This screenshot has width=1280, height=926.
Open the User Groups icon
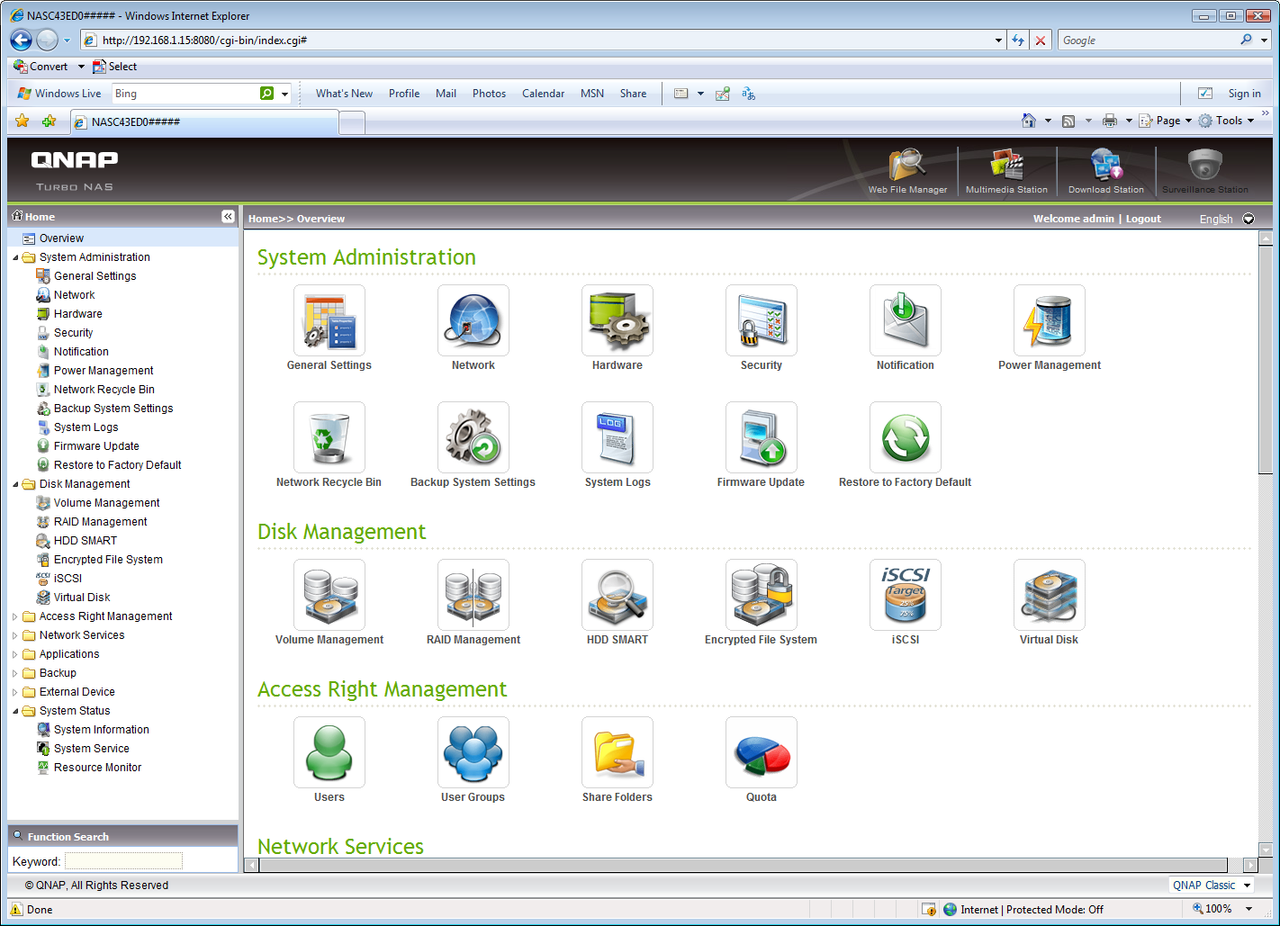click(x=473, y=752)
